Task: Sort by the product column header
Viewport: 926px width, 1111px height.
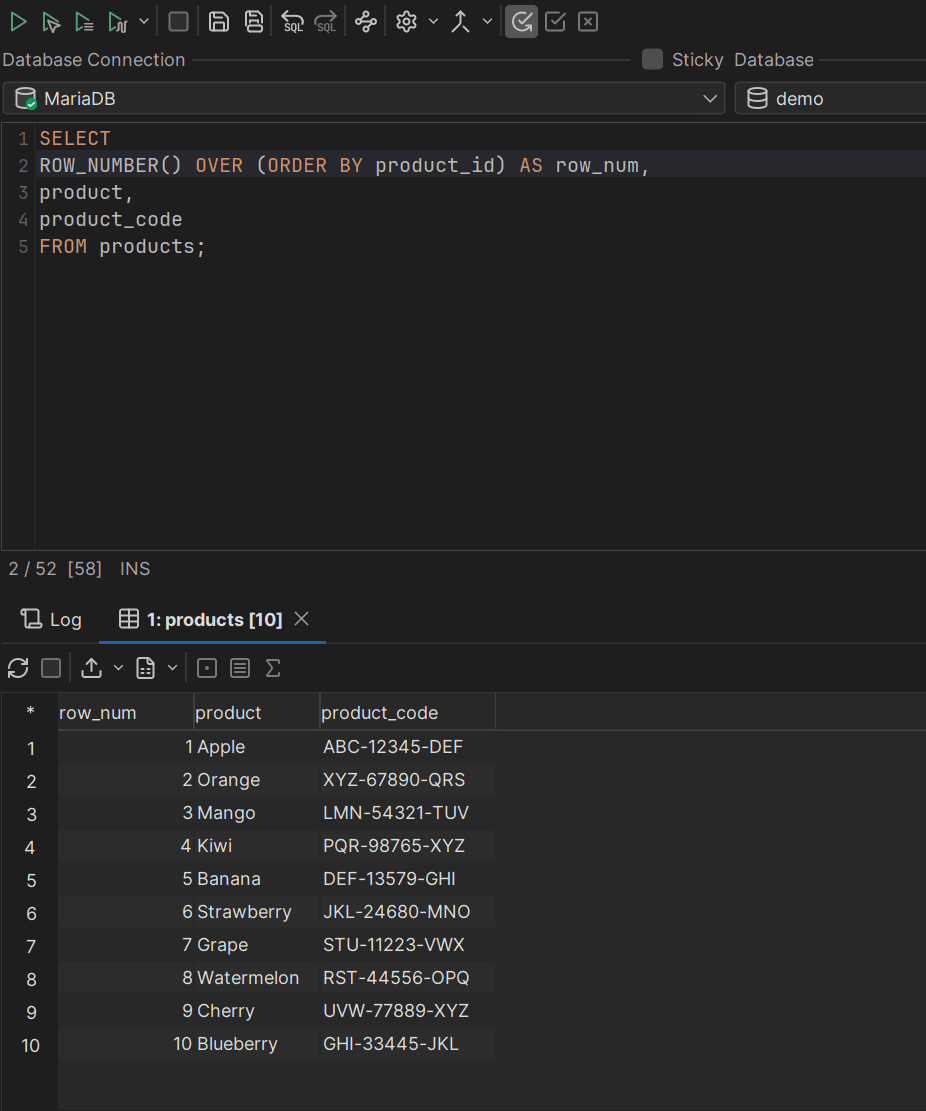Action: click(x=257, y=713)
